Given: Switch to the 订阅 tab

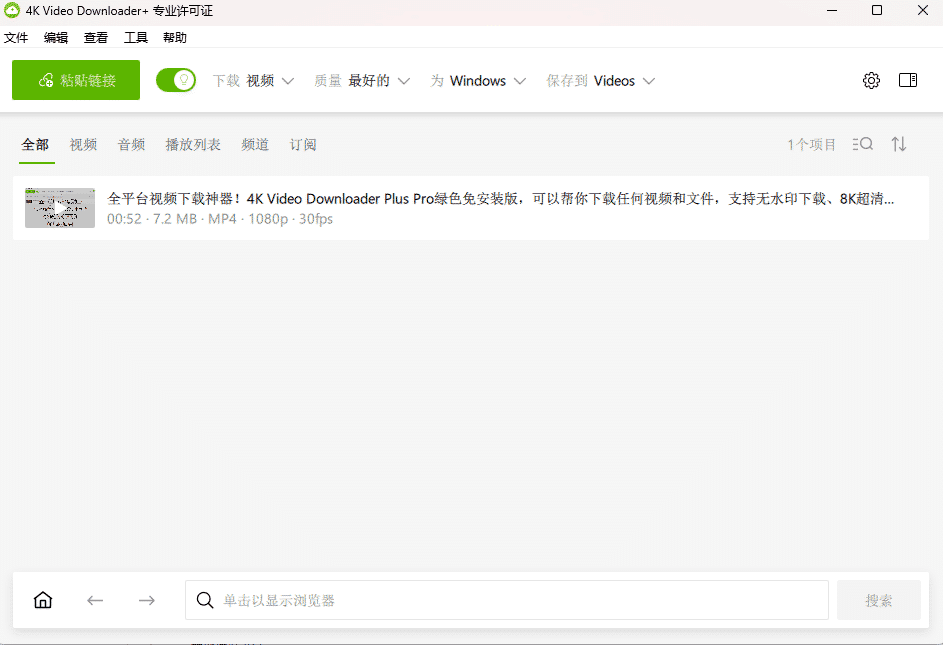Looking at the screenshot, I should click(x=303, y=145).
